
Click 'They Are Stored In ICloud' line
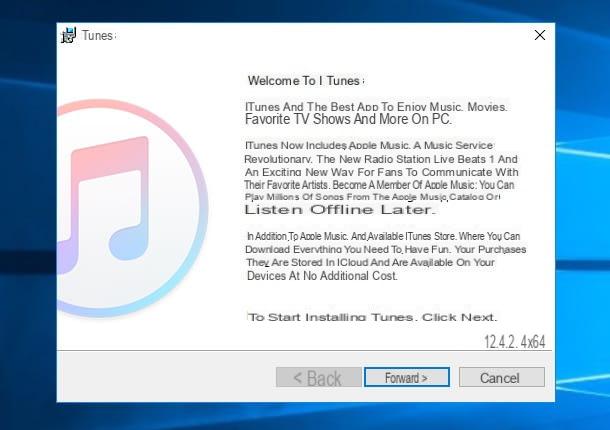pos(370,263)
